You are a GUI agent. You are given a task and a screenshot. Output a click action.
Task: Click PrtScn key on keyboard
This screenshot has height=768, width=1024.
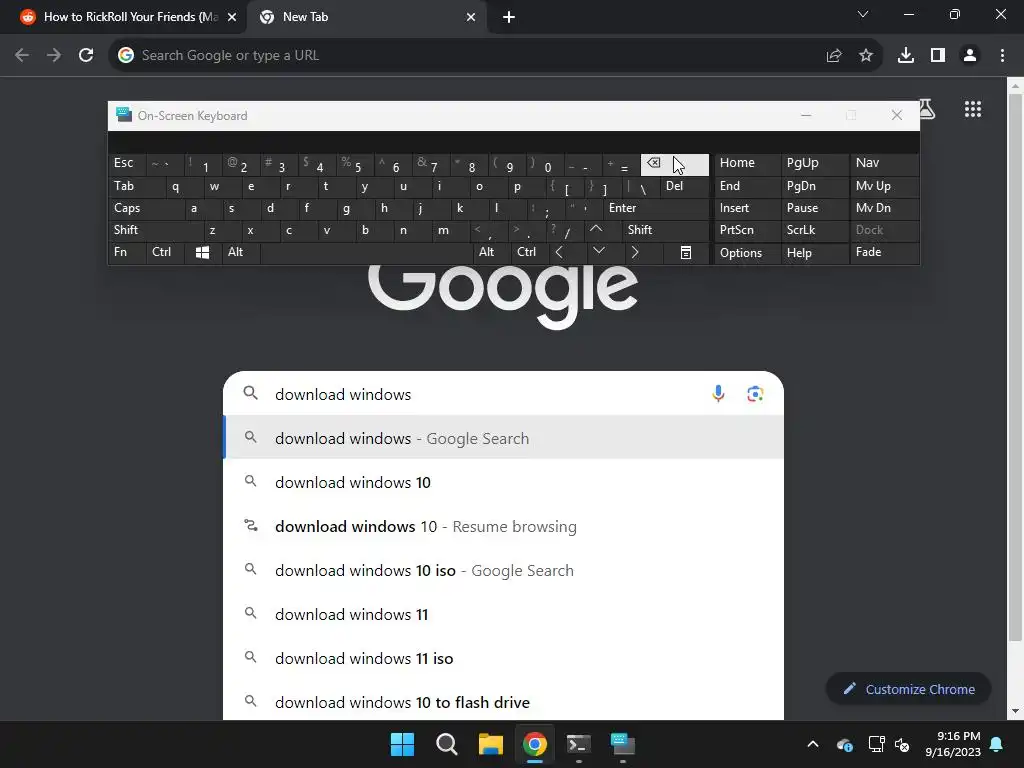point(747,230)
